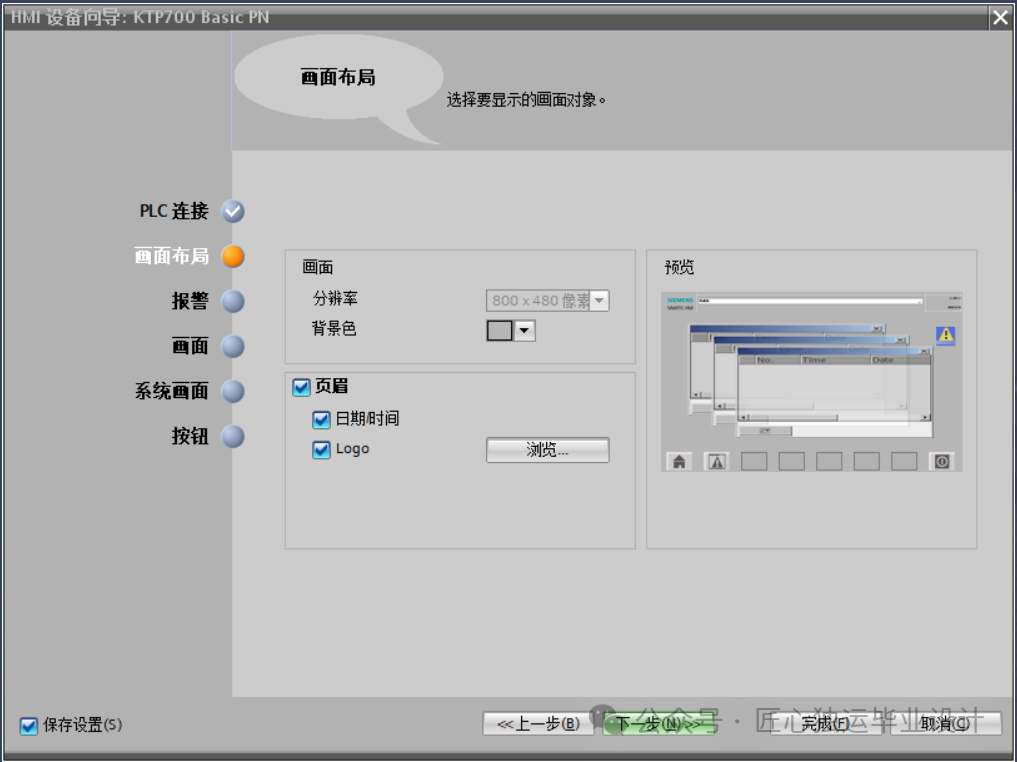This screenshot has height=762, width=1017.
Task: Click the 下一步(N)>> next button
Action: point(658,724)
